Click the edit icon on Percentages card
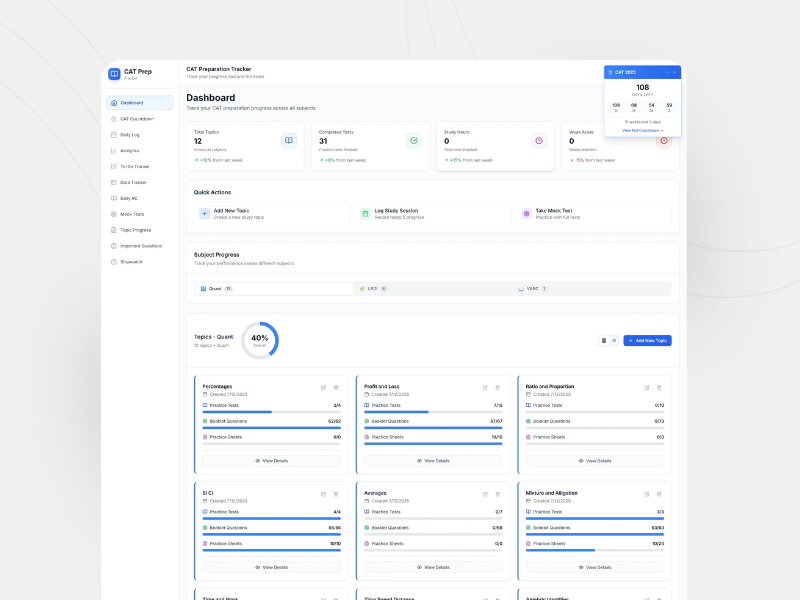 [323, 387]
